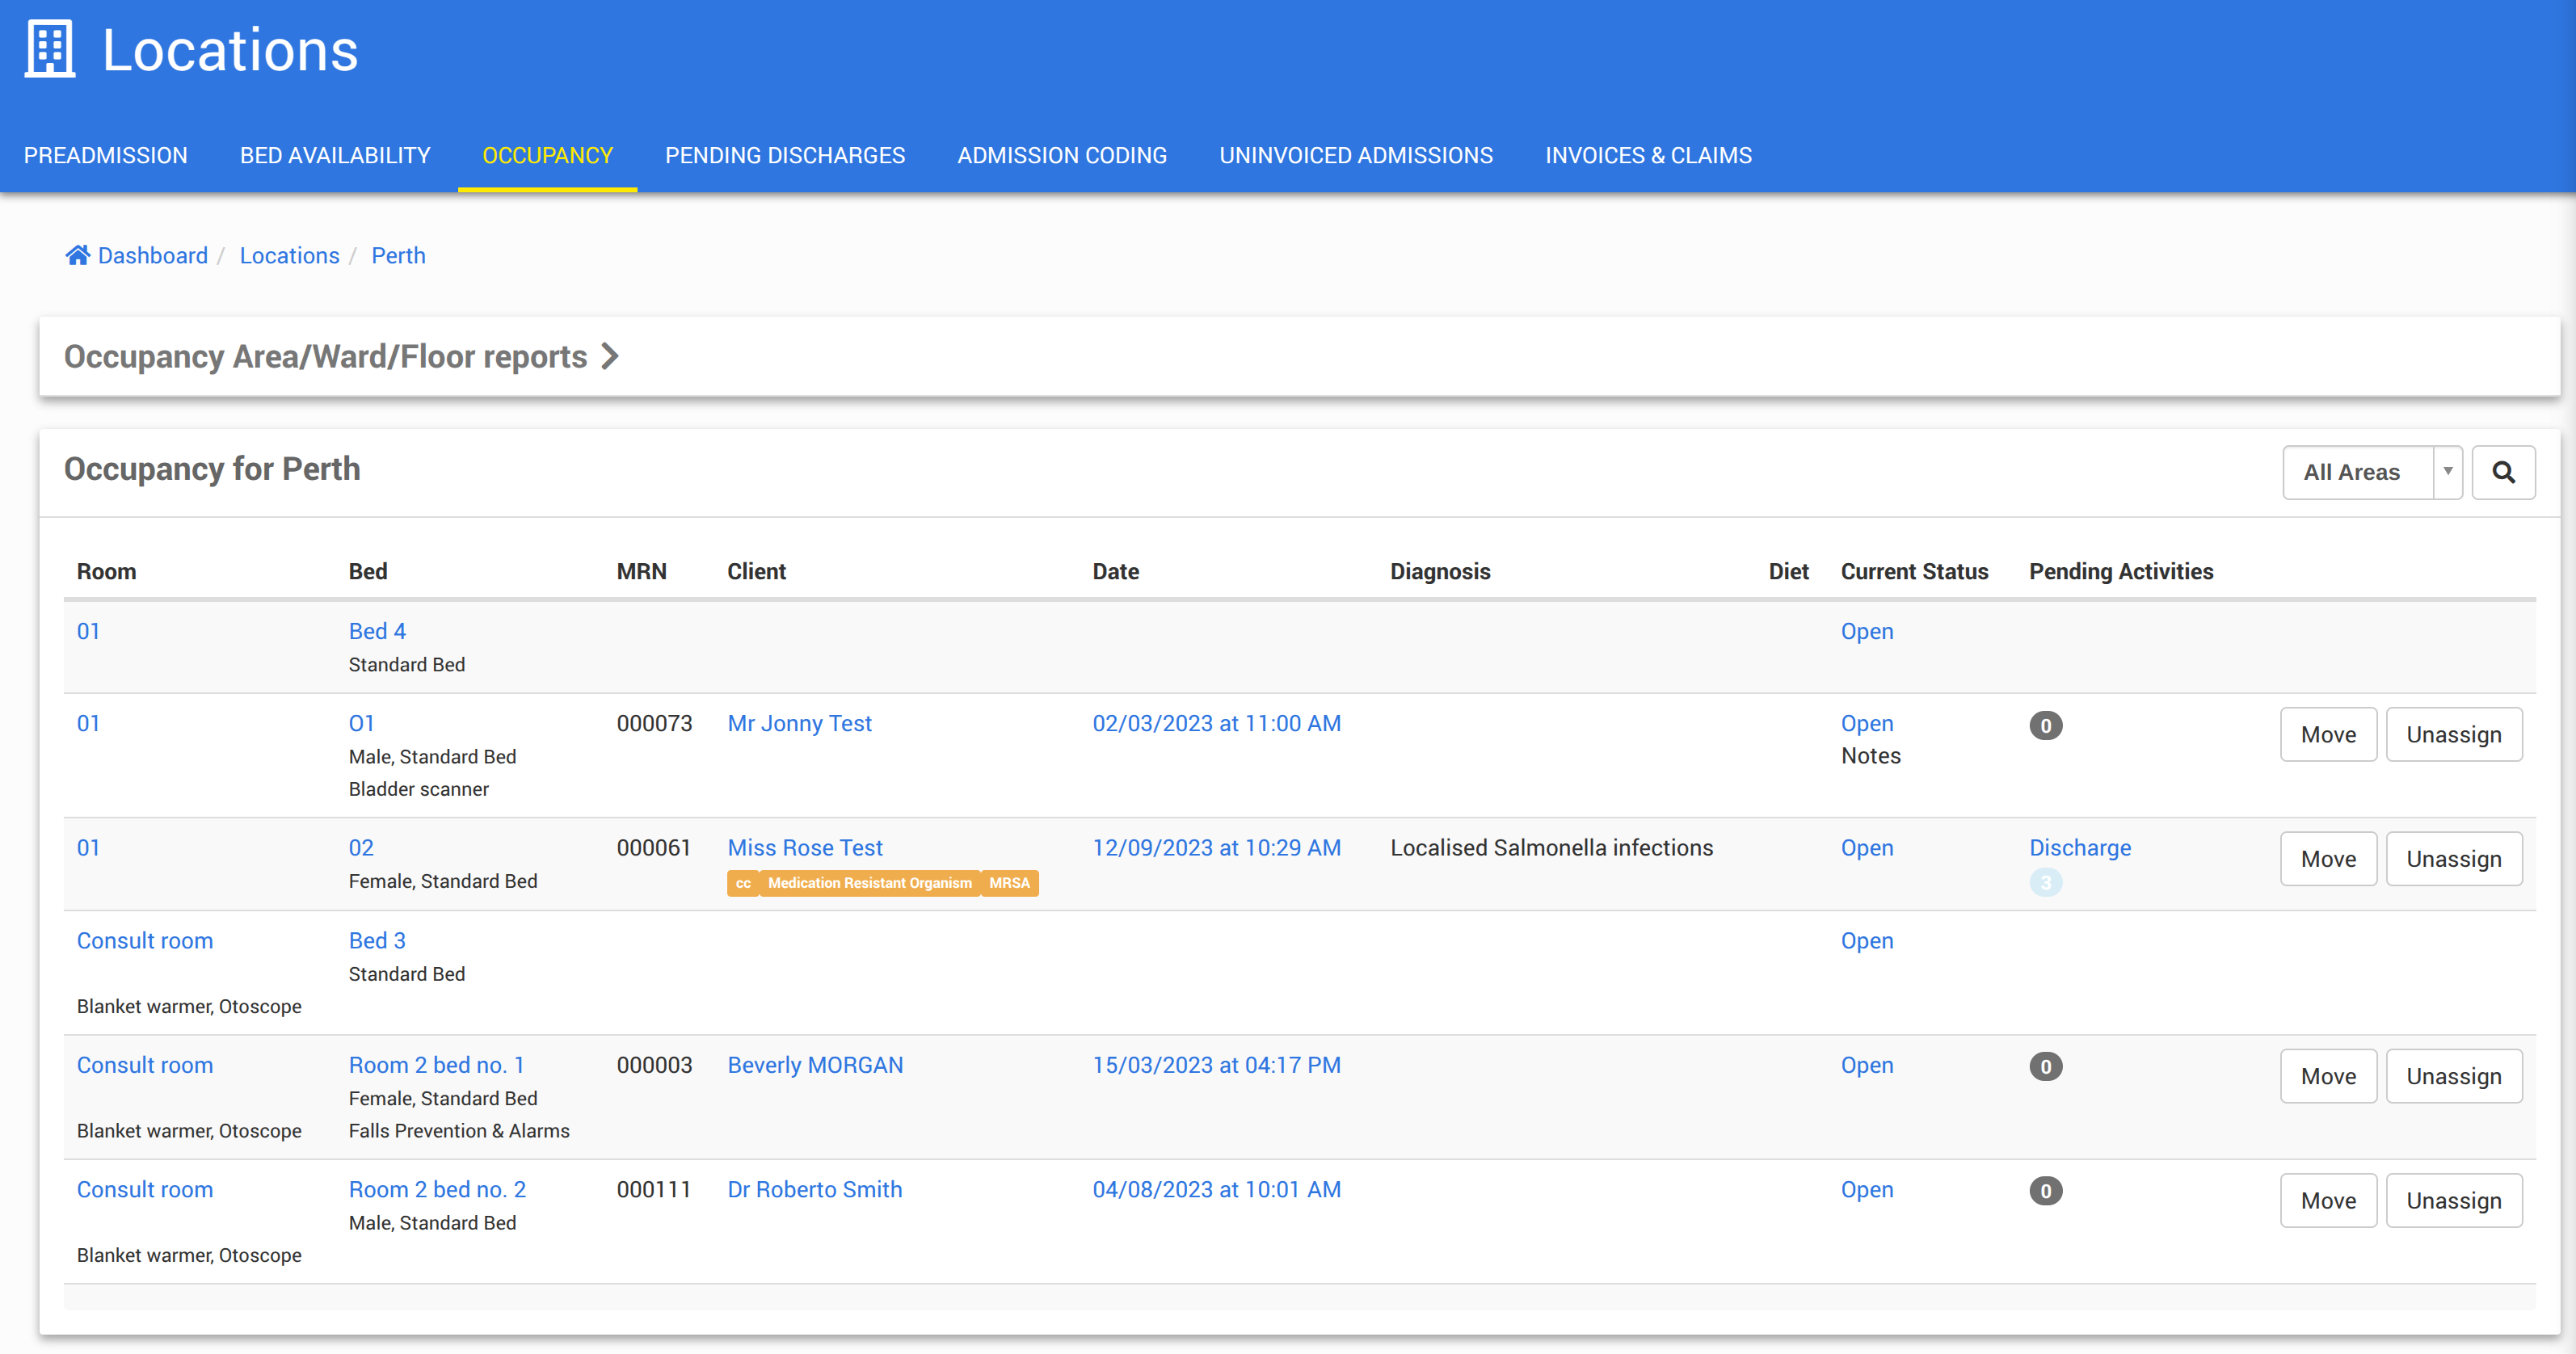Screen dimensions: 2576x1354
Task: Click the Locations building icon in header
Action: (x=49, y=49)
